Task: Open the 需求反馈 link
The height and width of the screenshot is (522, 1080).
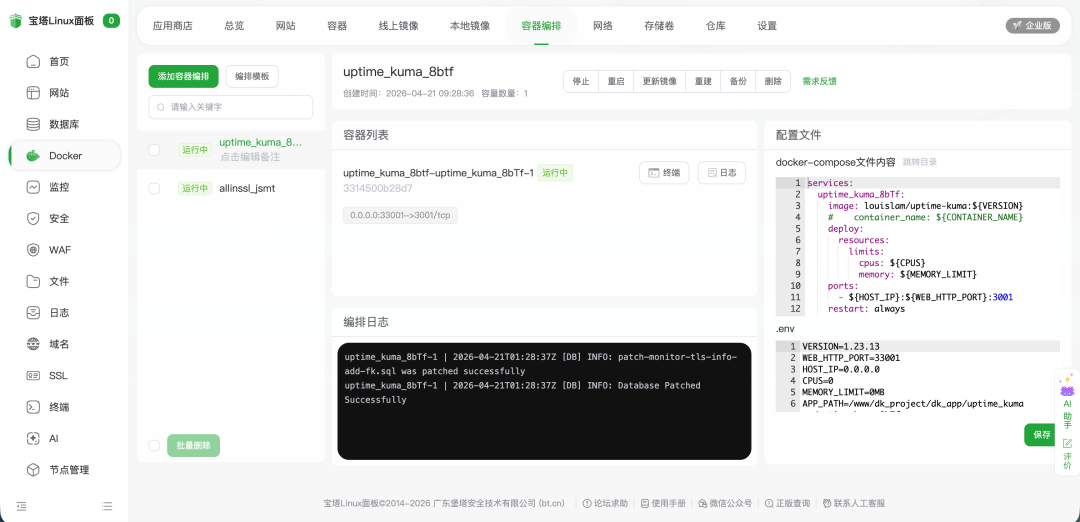Action: 819,81
